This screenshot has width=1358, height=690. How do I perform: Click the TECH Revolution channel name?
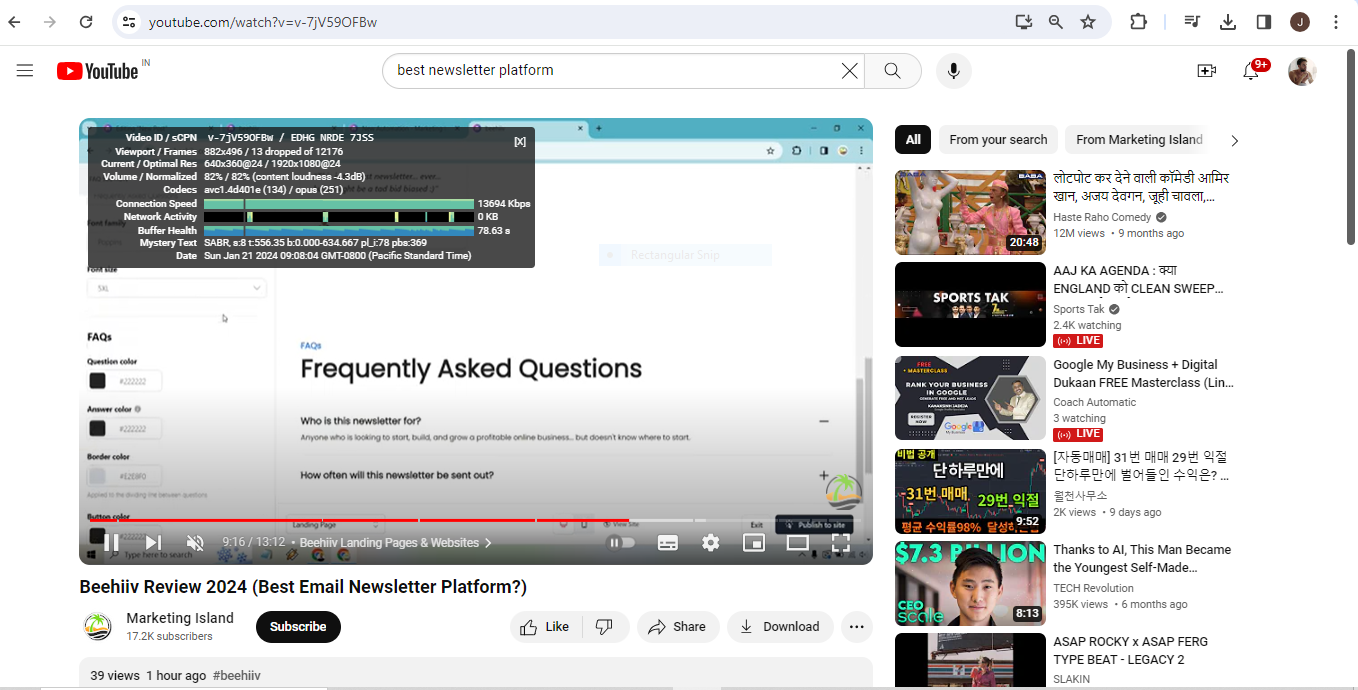[1093, 588]
